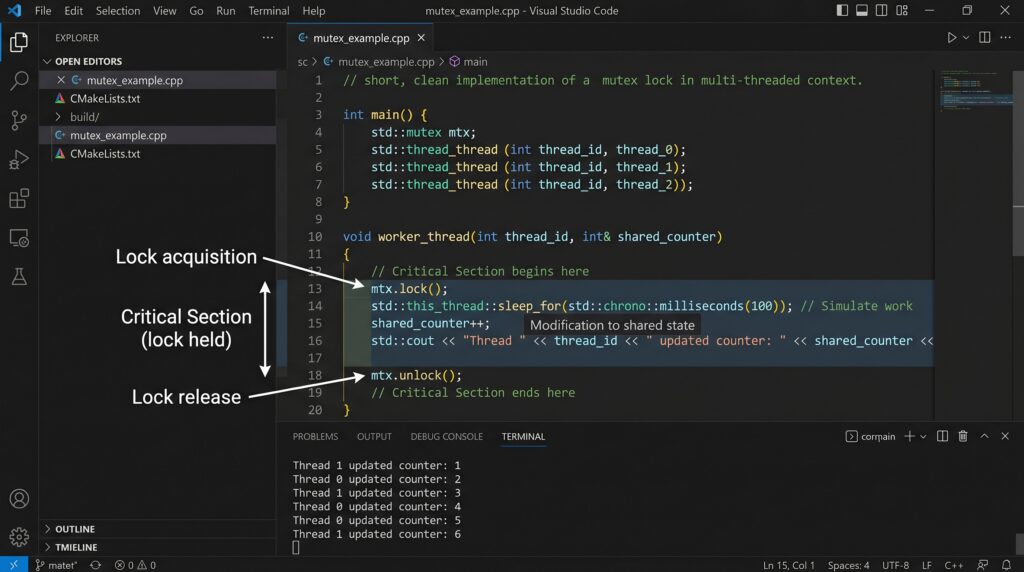The height and width of the screenshot is (572, 1024).
Task: Click the synchronize changes icon in status bar
Action: [95, 565]
